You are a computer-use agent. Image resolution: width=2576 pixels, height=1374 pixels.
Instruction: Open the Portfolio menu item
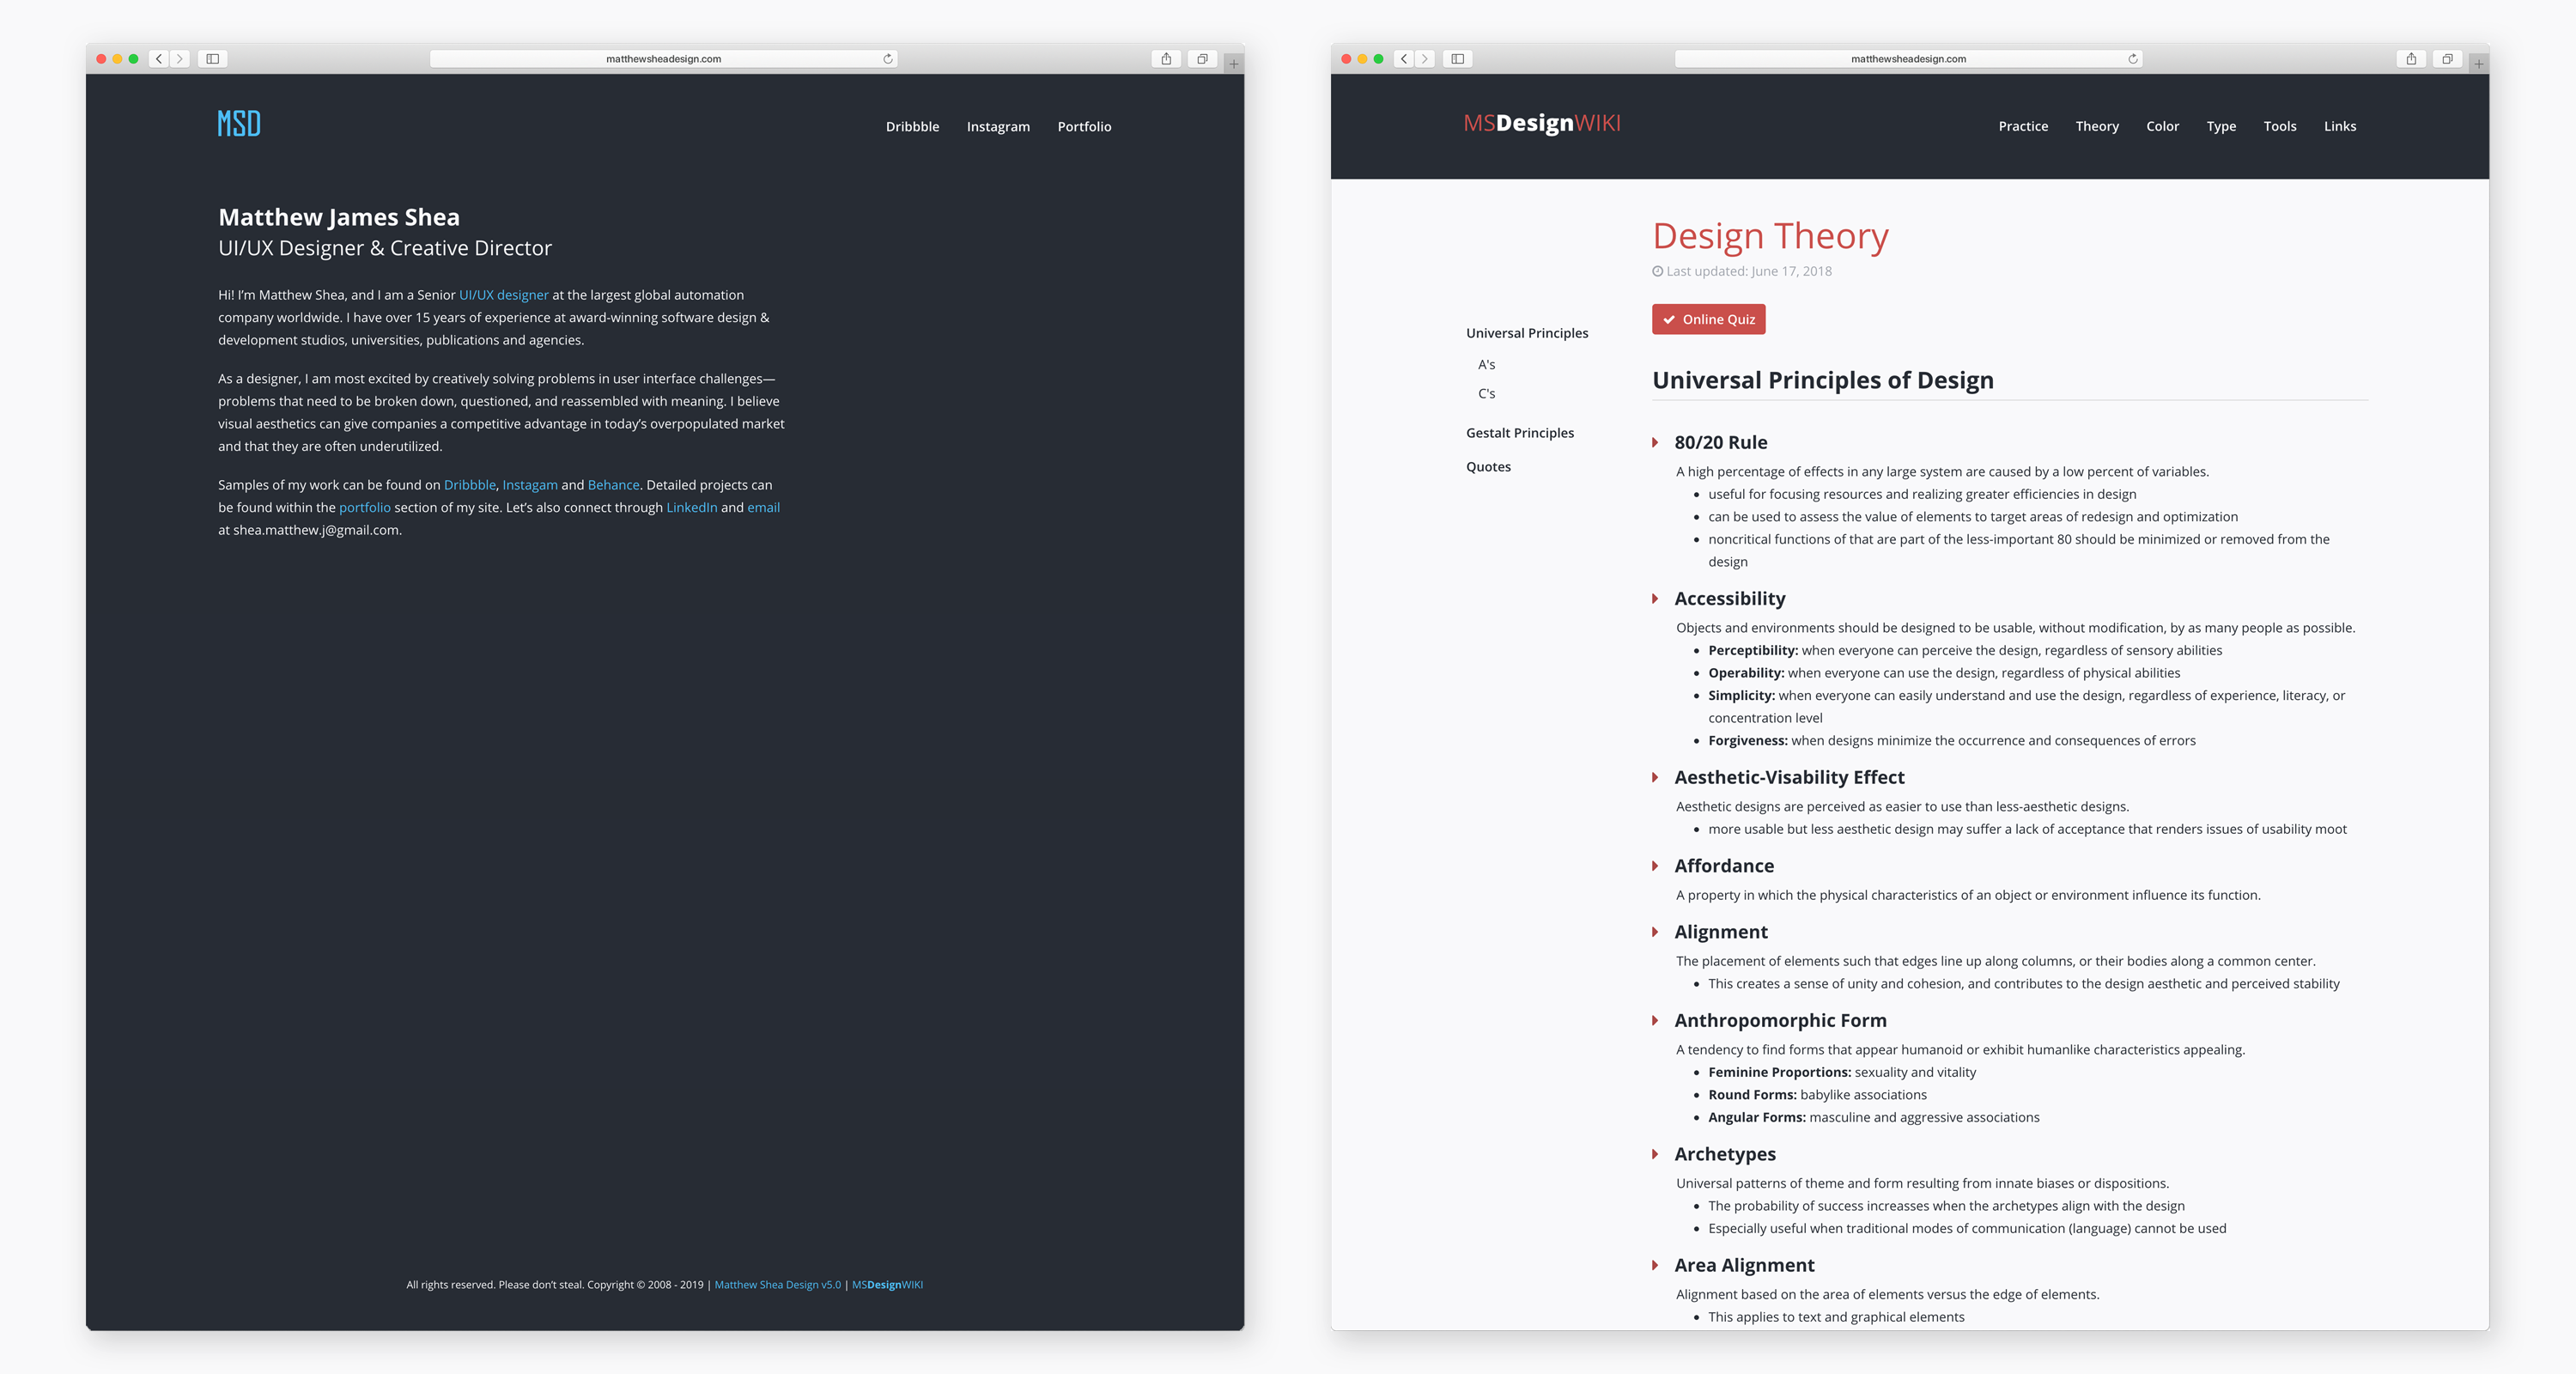1085,126
